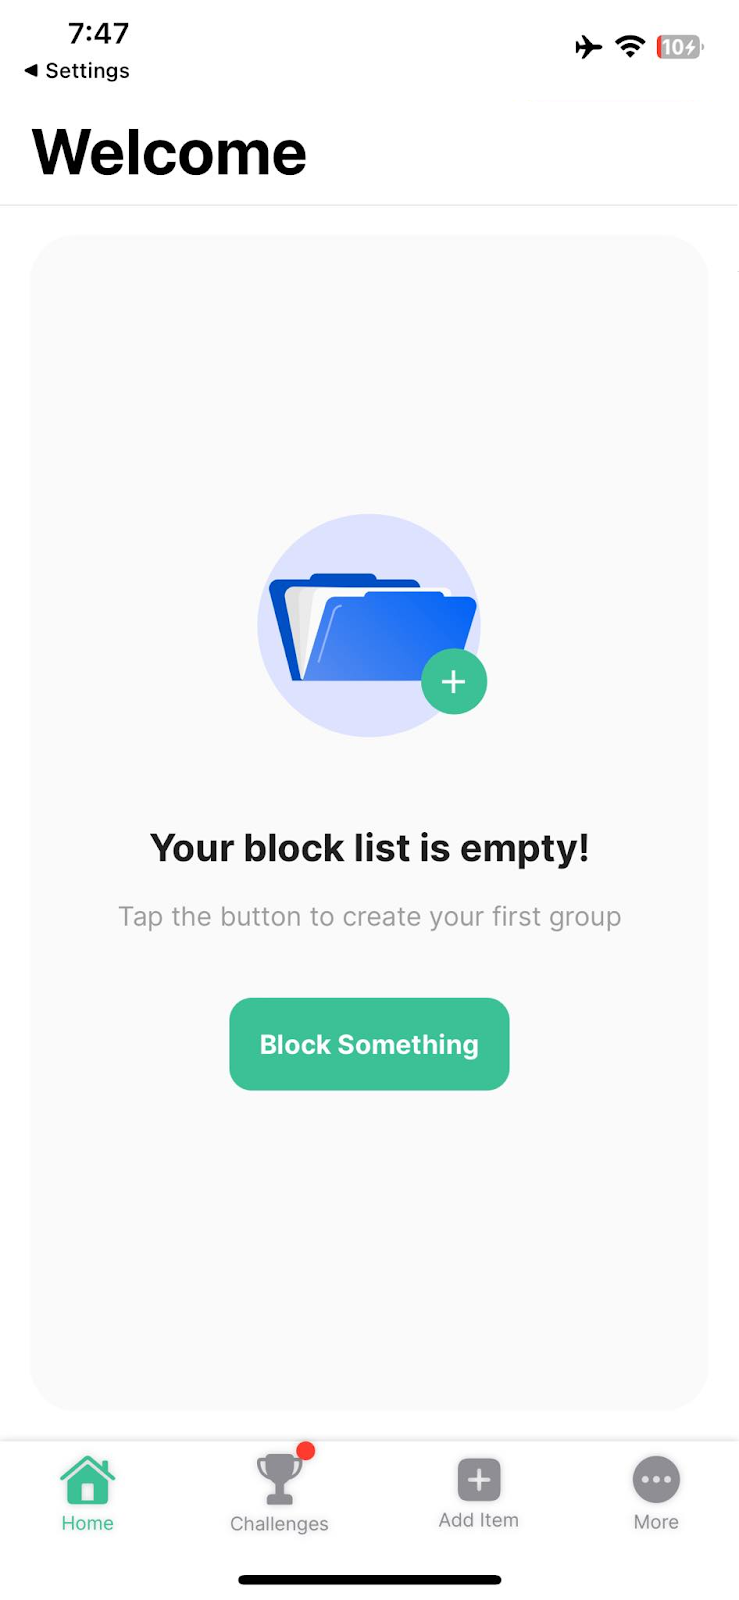739x1600 pixels.
Task: Tap the Wi-Fi icon in the status bar
Action: click(x=629, y=46)
